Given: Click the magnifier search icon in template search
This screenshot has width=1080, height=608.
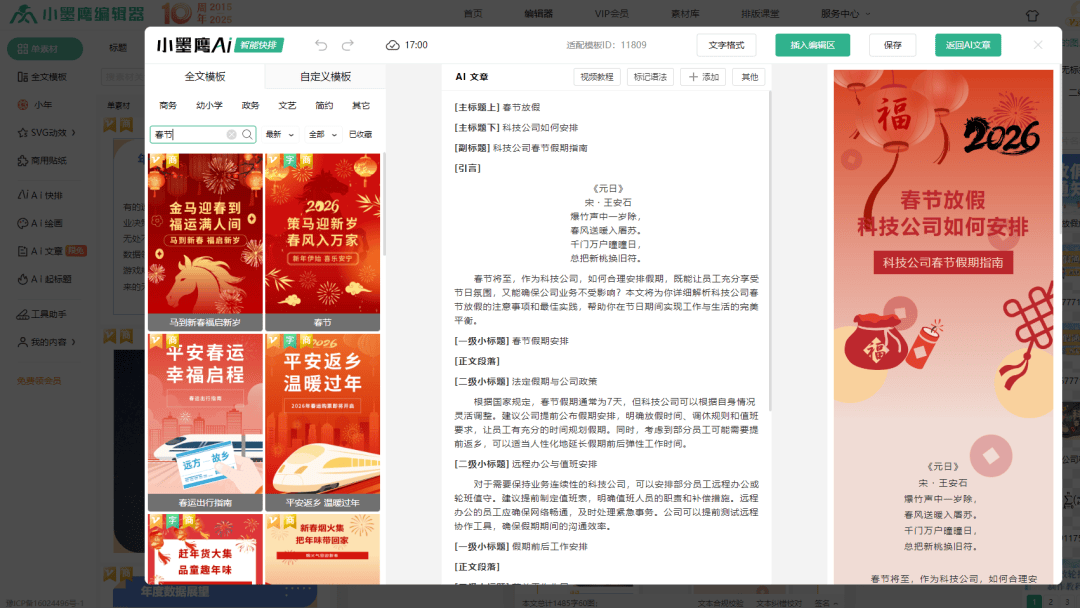Looking at the screenshot, I should [247, 134].
